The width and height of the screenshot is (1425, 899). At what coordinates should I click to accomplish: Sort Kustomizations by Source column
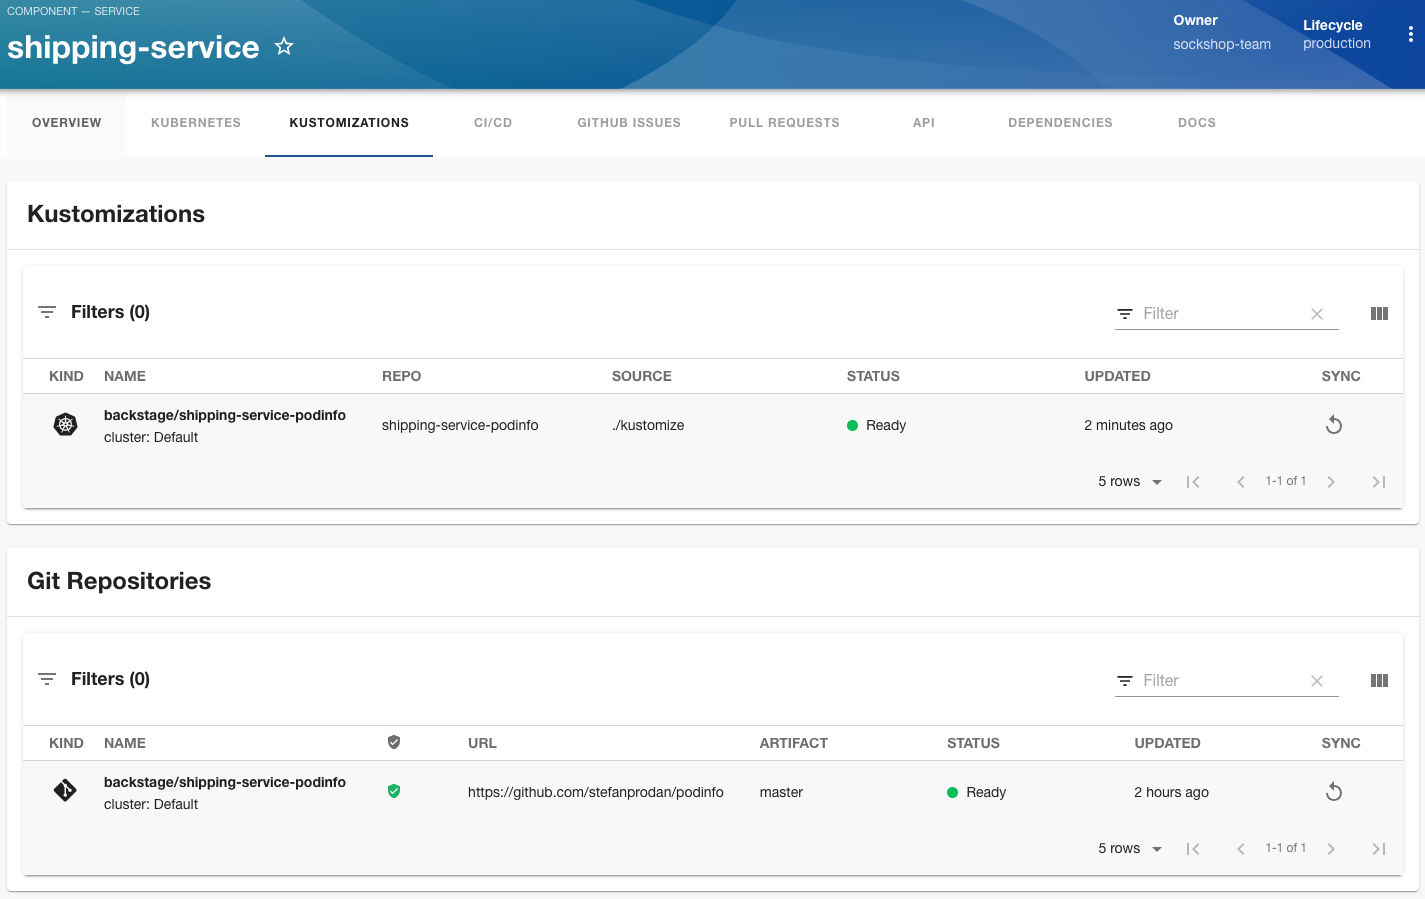point(642,376)
